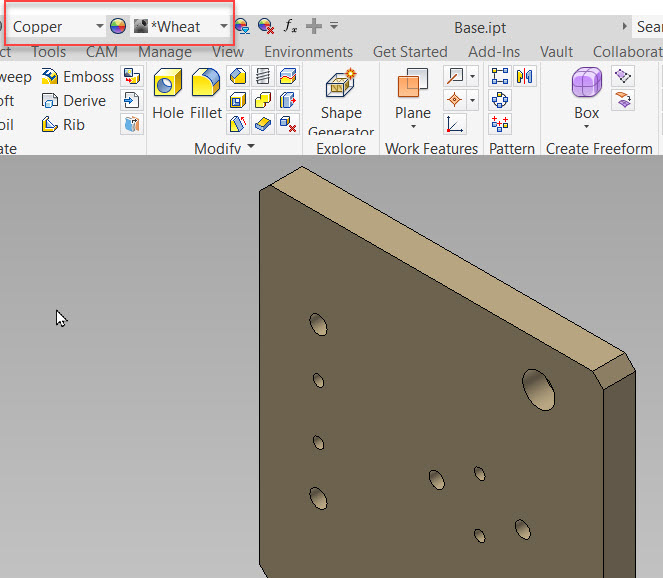Select the Rib feature tool
Image resolution: width=663 pixels, height=578 pixels.
(x=50, y=125)
